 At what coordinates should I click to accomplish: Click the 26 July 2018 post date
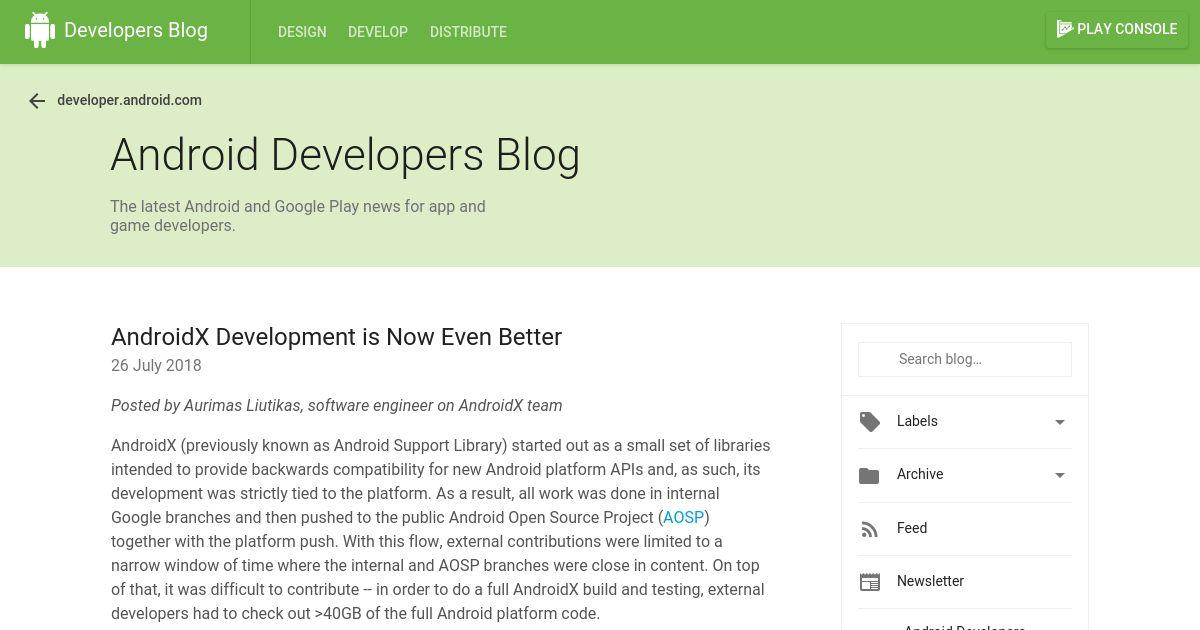[156, 366]
